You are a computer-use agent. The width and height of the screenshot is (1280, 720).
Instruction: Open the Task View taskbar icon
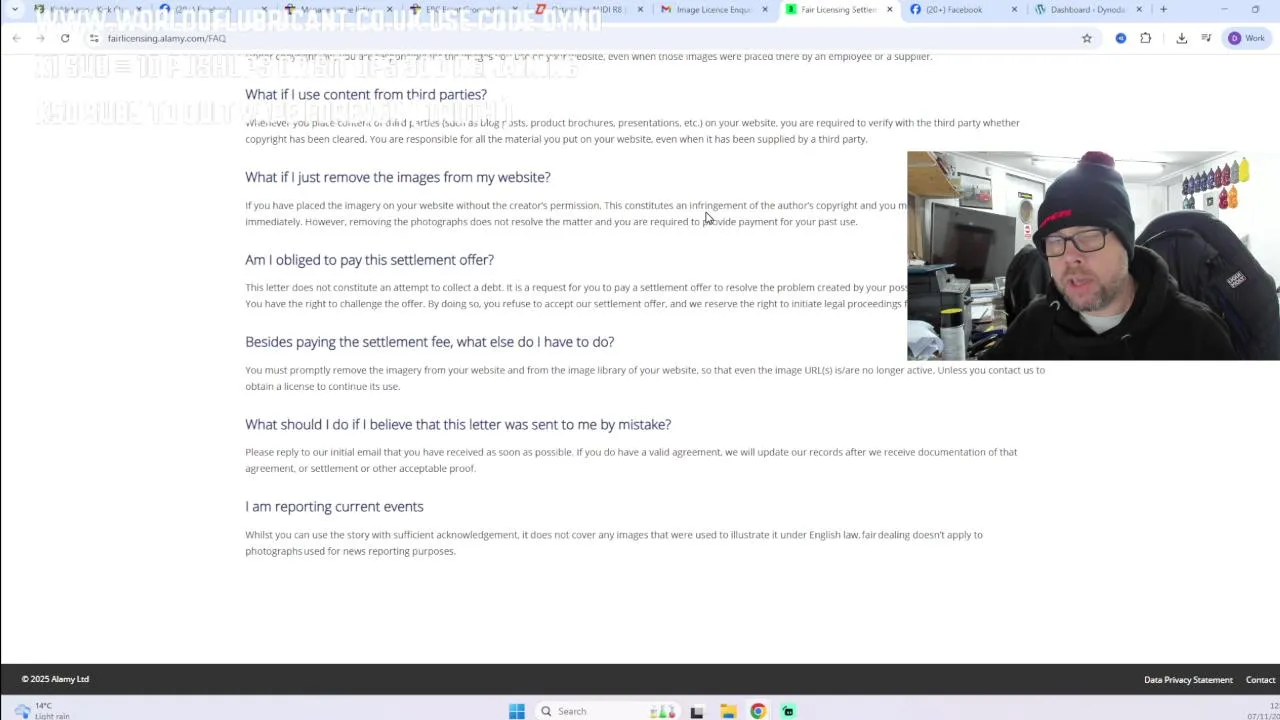pyautogui.click(x=697, y=711)
